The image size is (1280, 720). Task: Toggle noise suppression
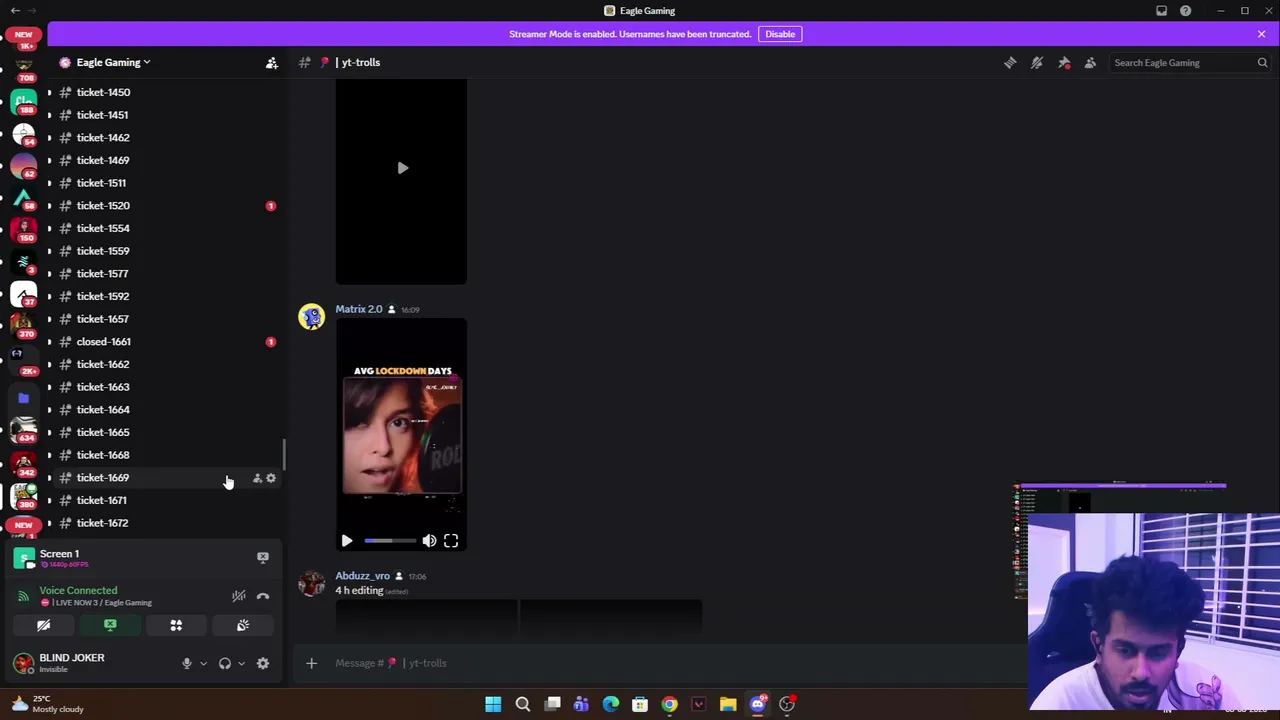238,596
